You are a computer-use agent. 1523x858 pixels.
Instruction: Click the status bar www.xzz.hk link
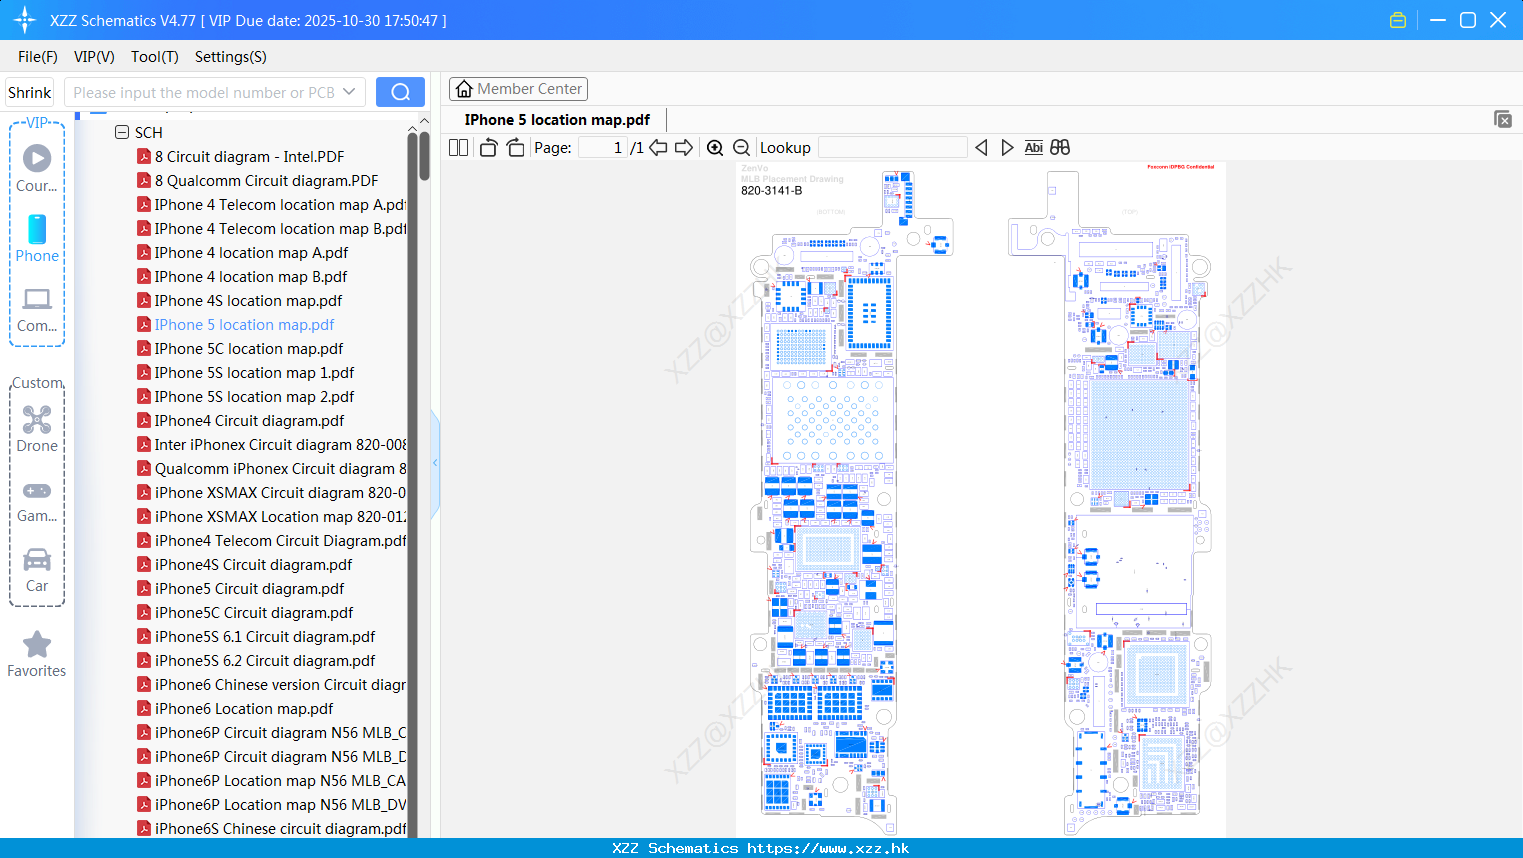click(x=828, y=848)
